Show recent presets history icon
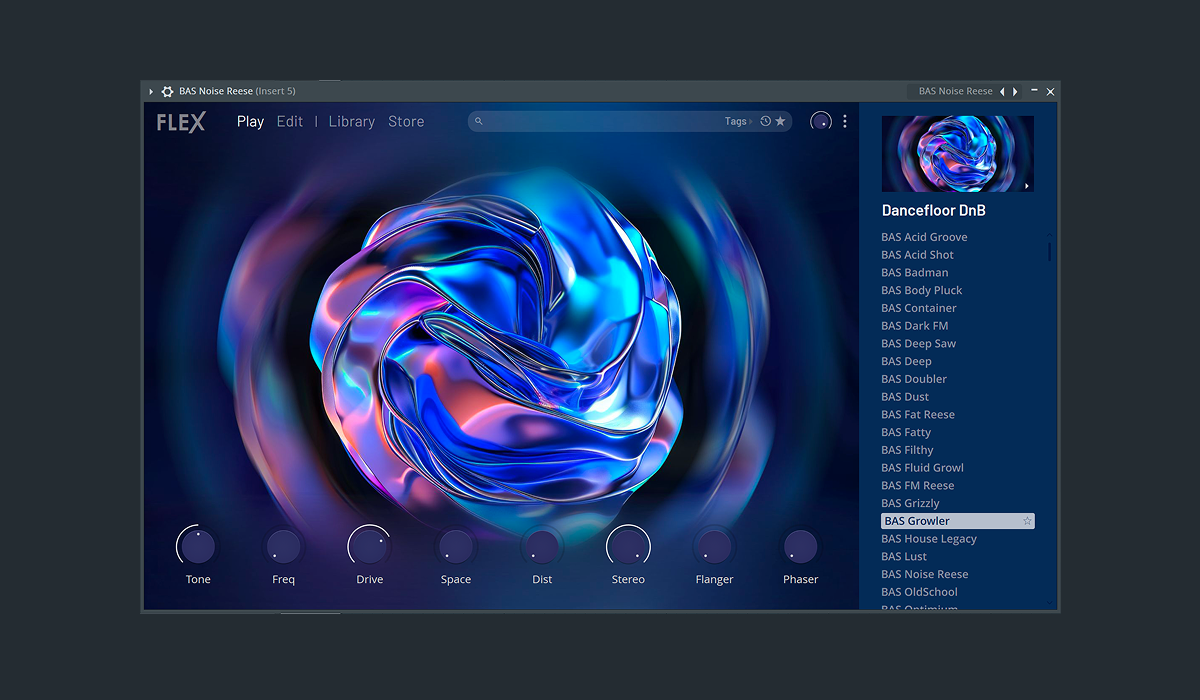1200x700 pixels. pyautogui.click(x=765, y=121)
